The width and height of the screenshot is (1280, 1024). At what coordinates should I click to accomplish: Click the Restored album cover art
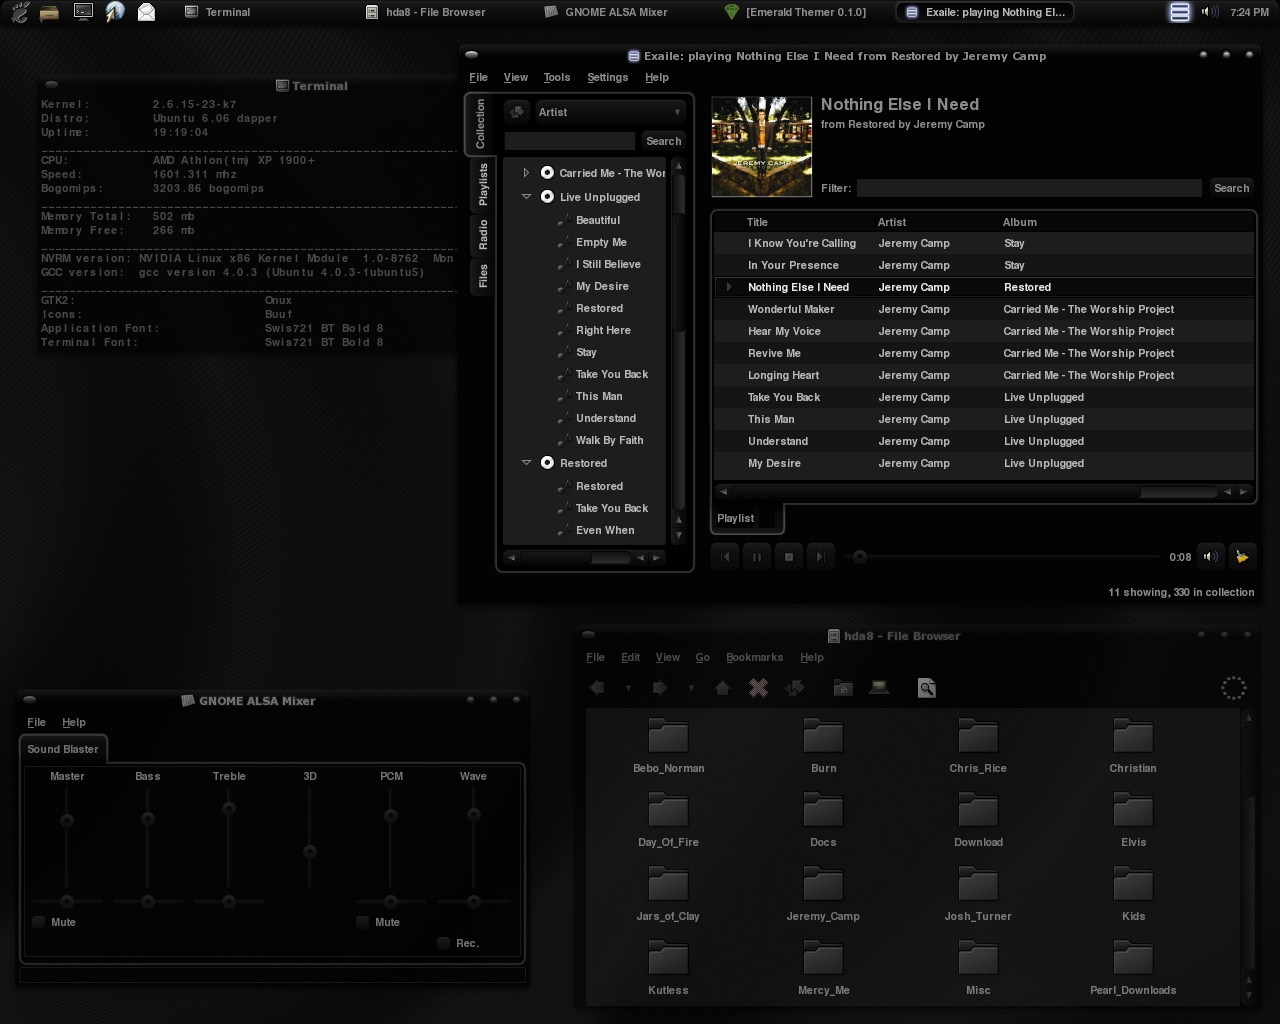tap(761, 147)
